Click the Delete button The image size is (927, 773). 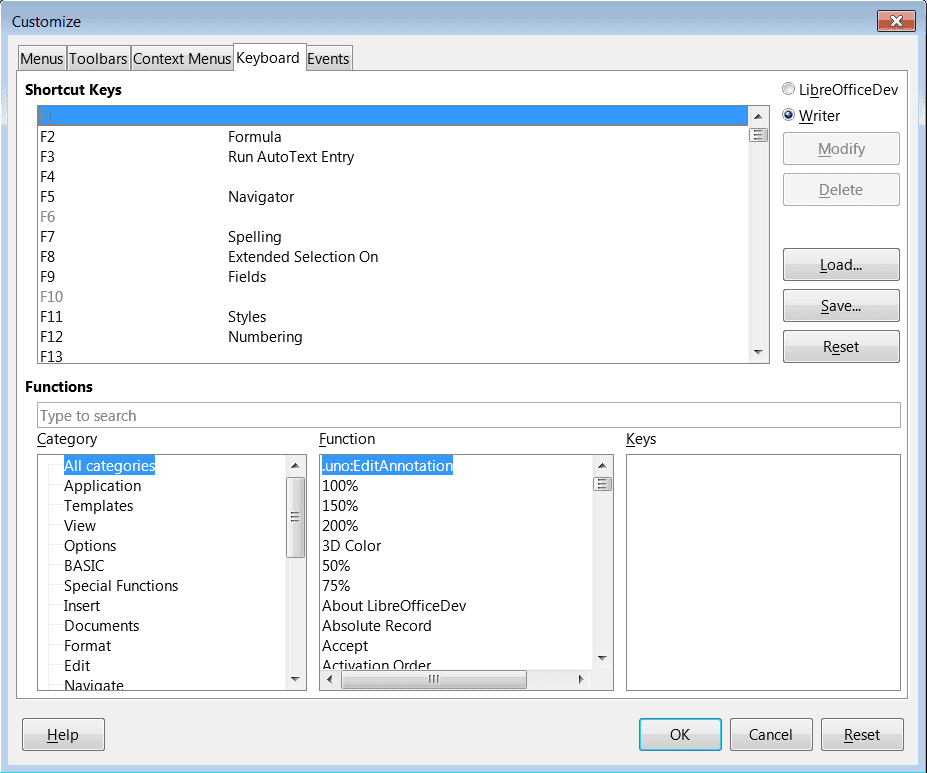841,190
